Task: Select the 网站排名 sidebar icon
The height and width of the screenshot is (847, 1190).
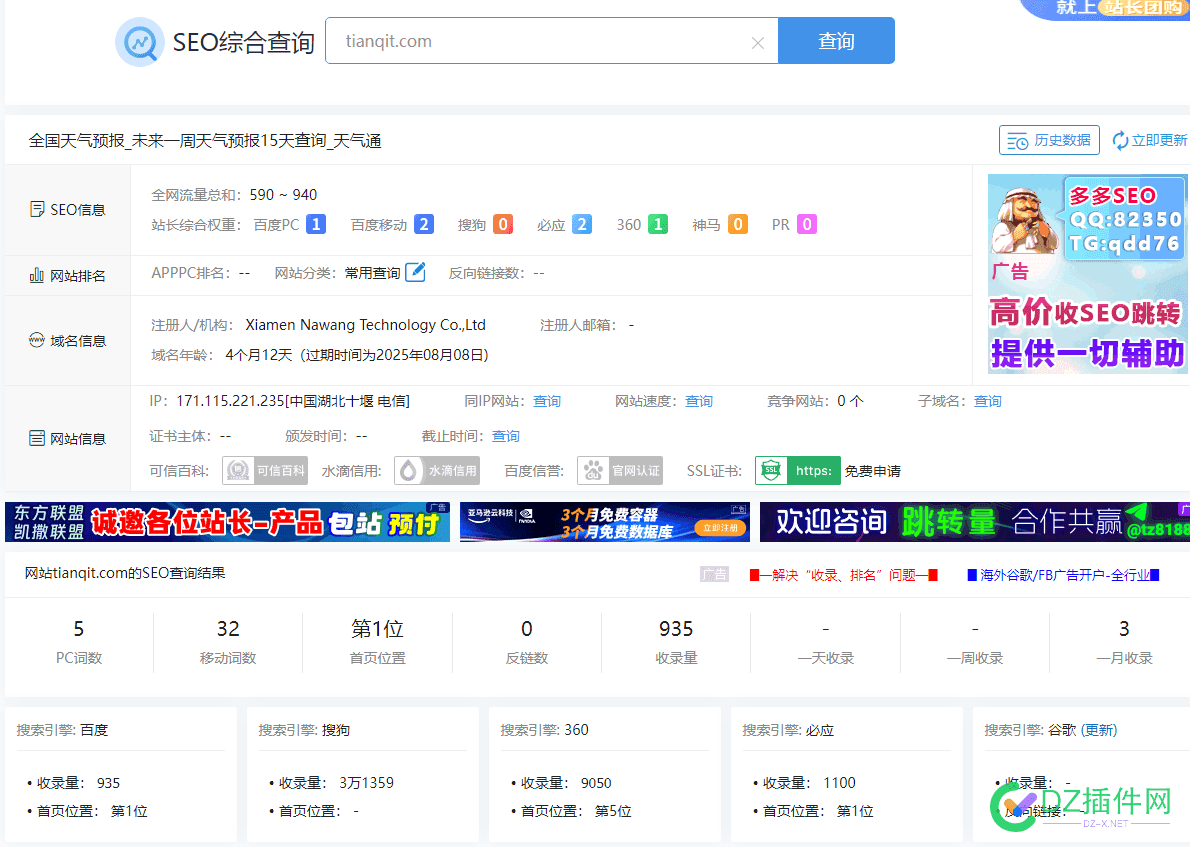Action: tap(36, 273)
